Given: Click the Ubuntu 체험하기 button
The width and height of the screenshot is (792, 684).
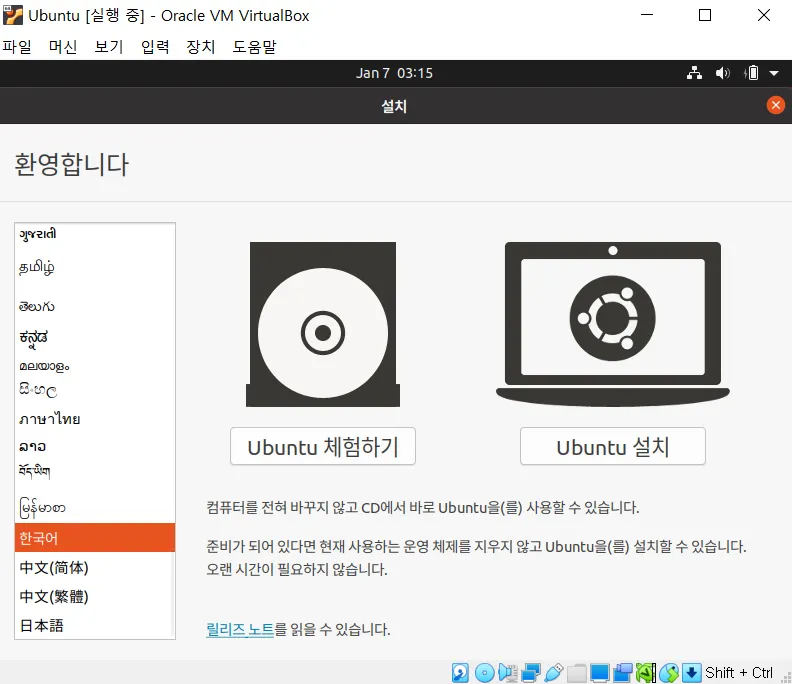Looking at the screenshot, I should point(323,446).
